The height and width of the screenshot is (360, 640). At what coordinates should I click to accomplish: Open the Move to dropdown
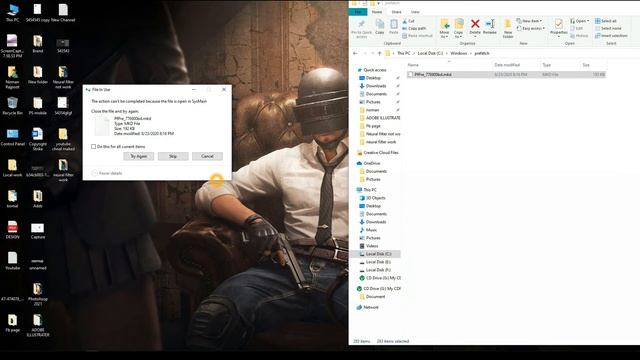point(444,29)
